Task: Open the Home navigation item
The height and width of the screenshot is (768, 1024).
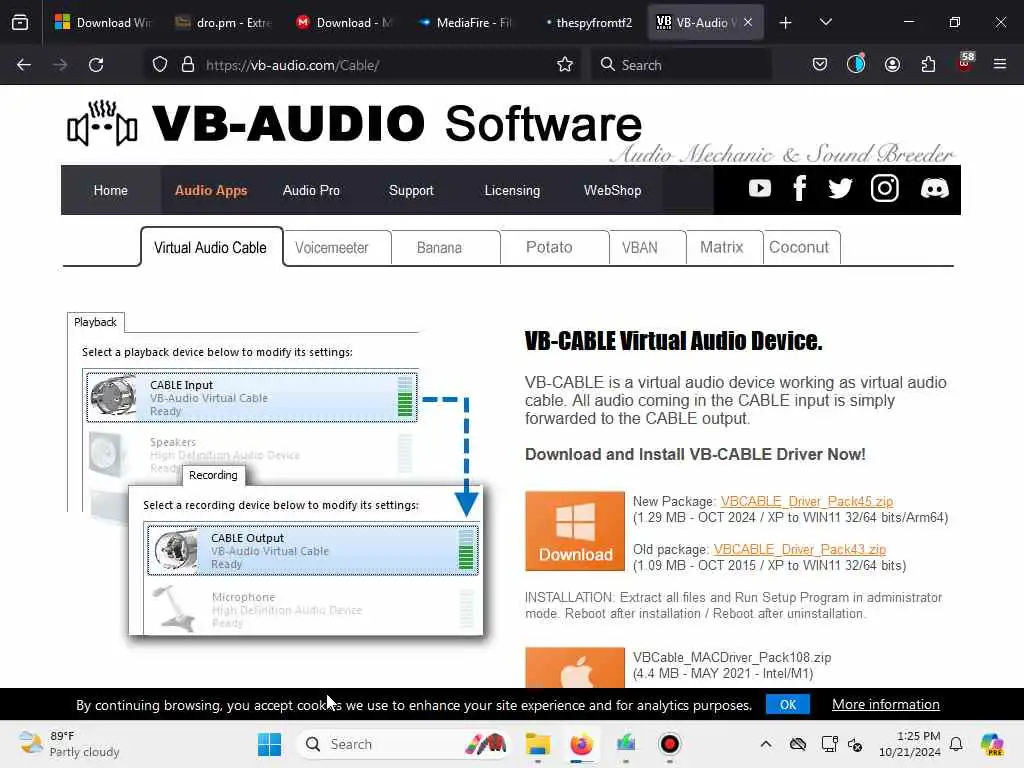Action: pyautogui.click(x=110, y=190)
